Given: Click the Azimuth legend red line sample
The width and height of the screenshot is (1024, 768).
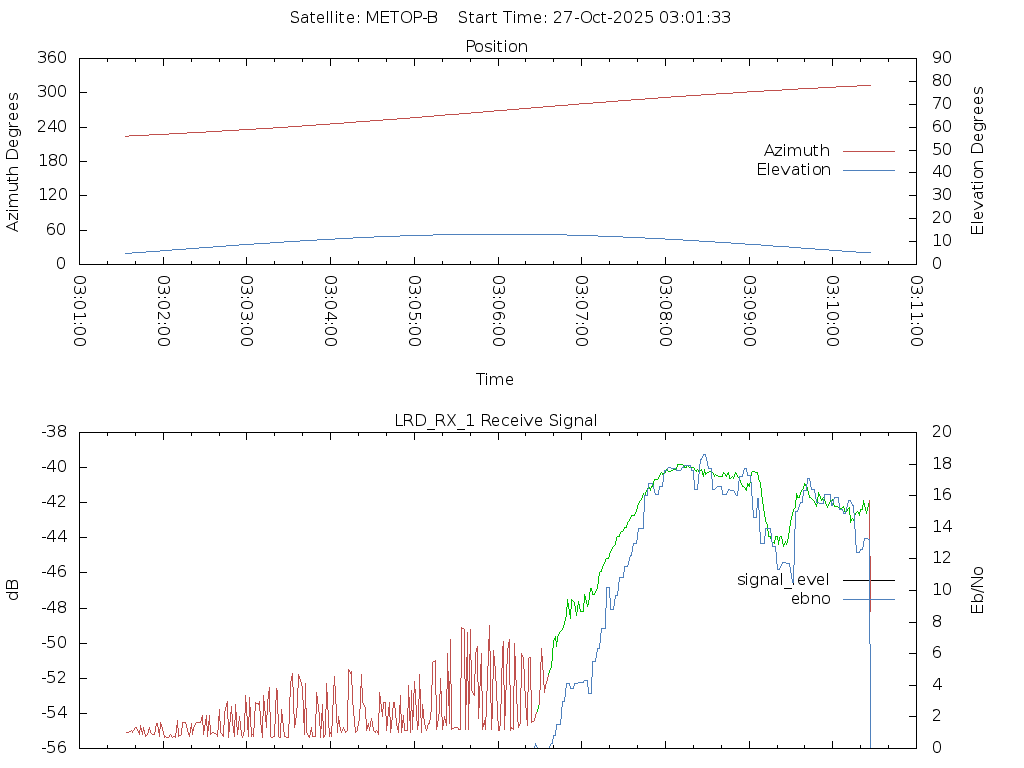Looking at the screenshot, I should click(x=868, y=151).
